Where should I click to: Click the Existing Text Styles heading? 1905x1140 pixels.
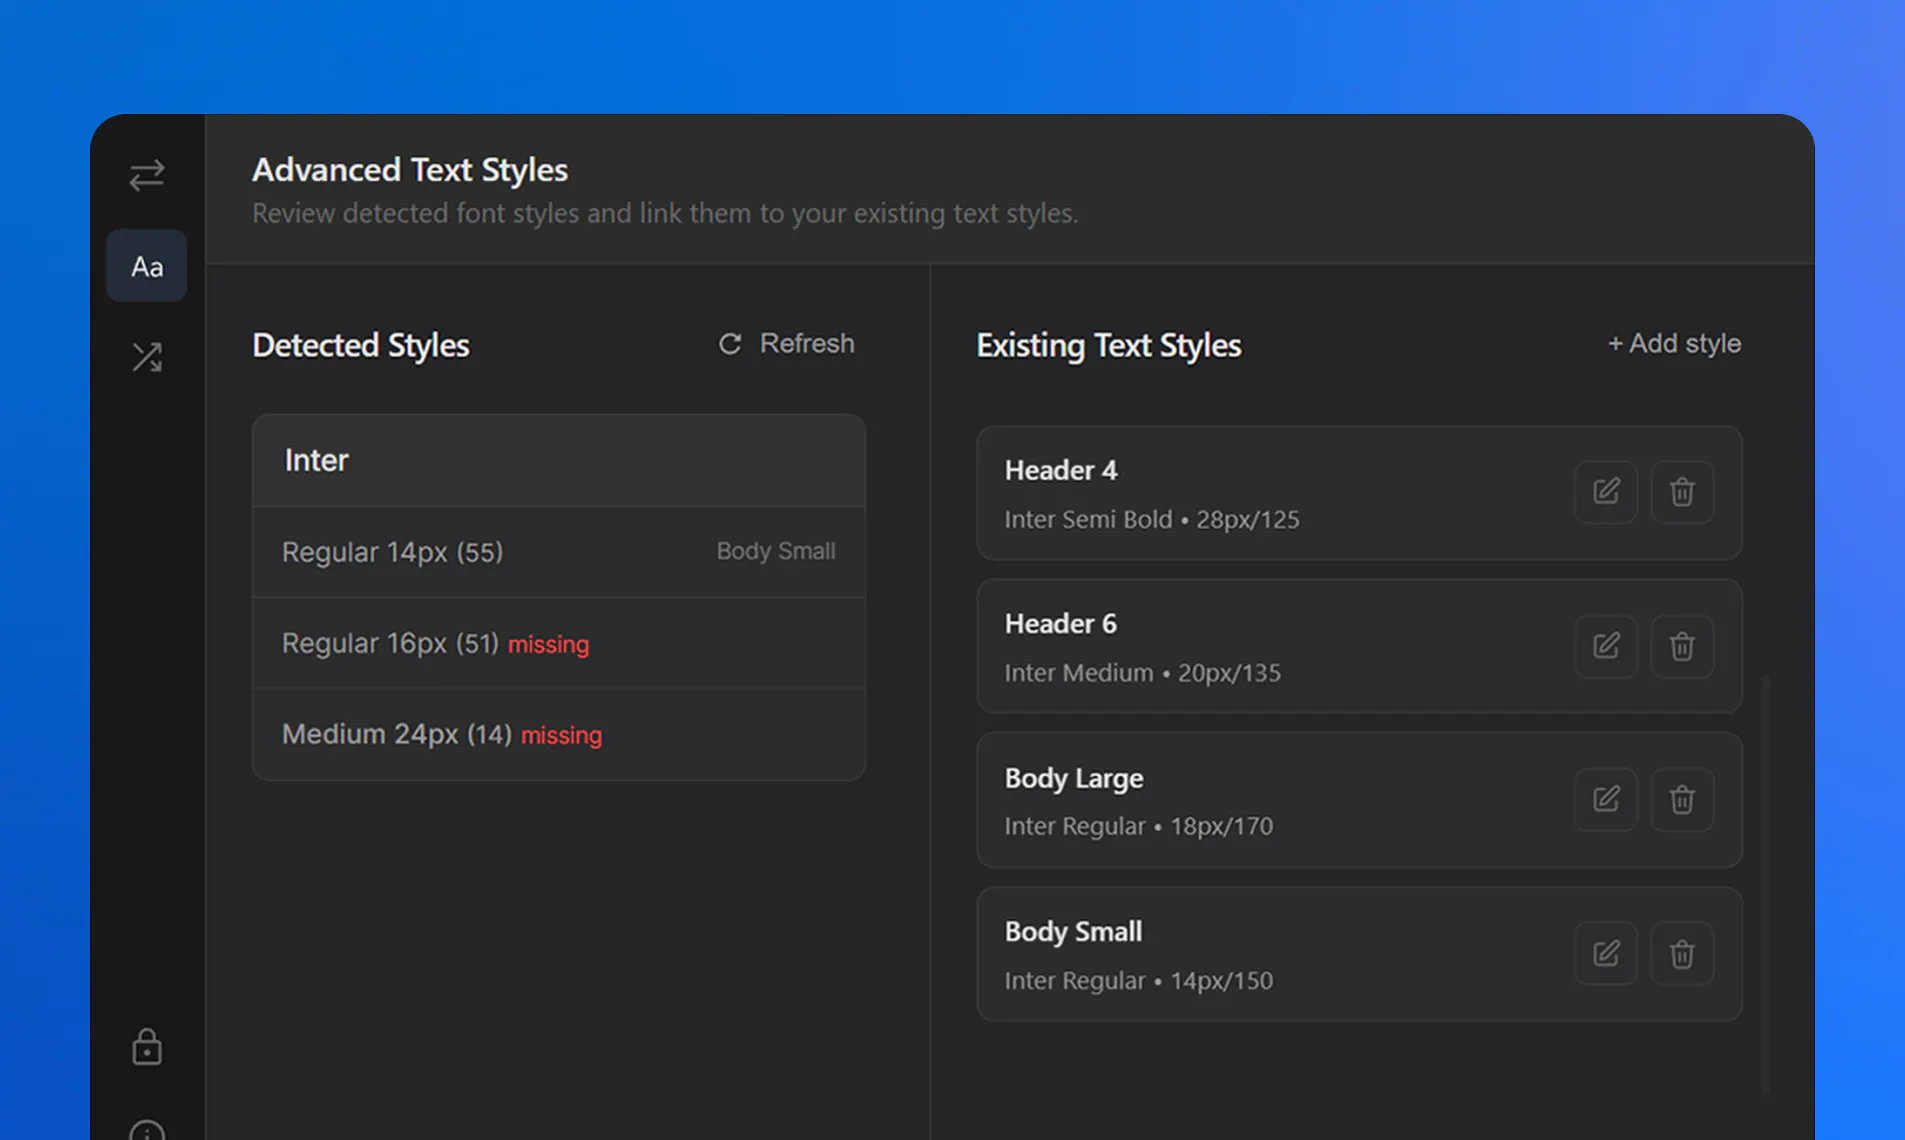[1109, 345]
